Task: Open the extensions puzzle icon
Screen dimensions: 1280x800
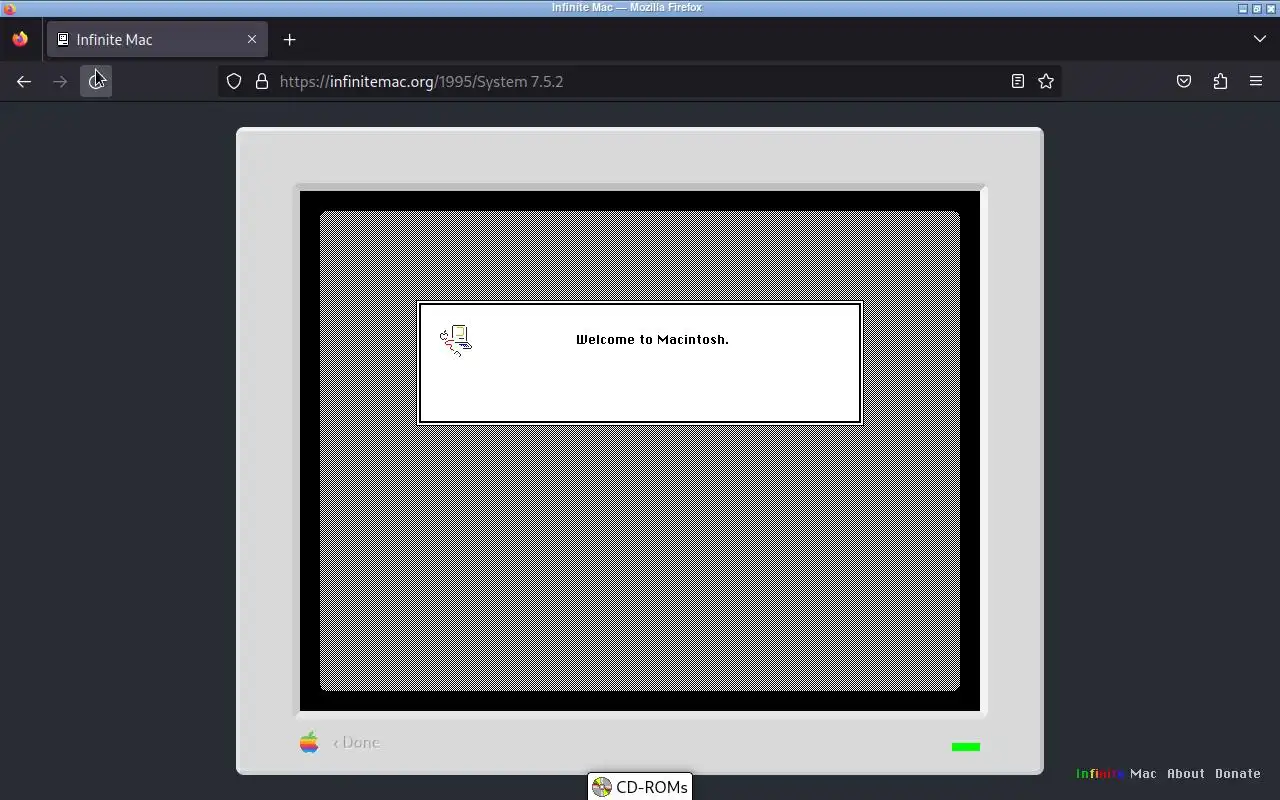Action: click(x=1220, y=82)
